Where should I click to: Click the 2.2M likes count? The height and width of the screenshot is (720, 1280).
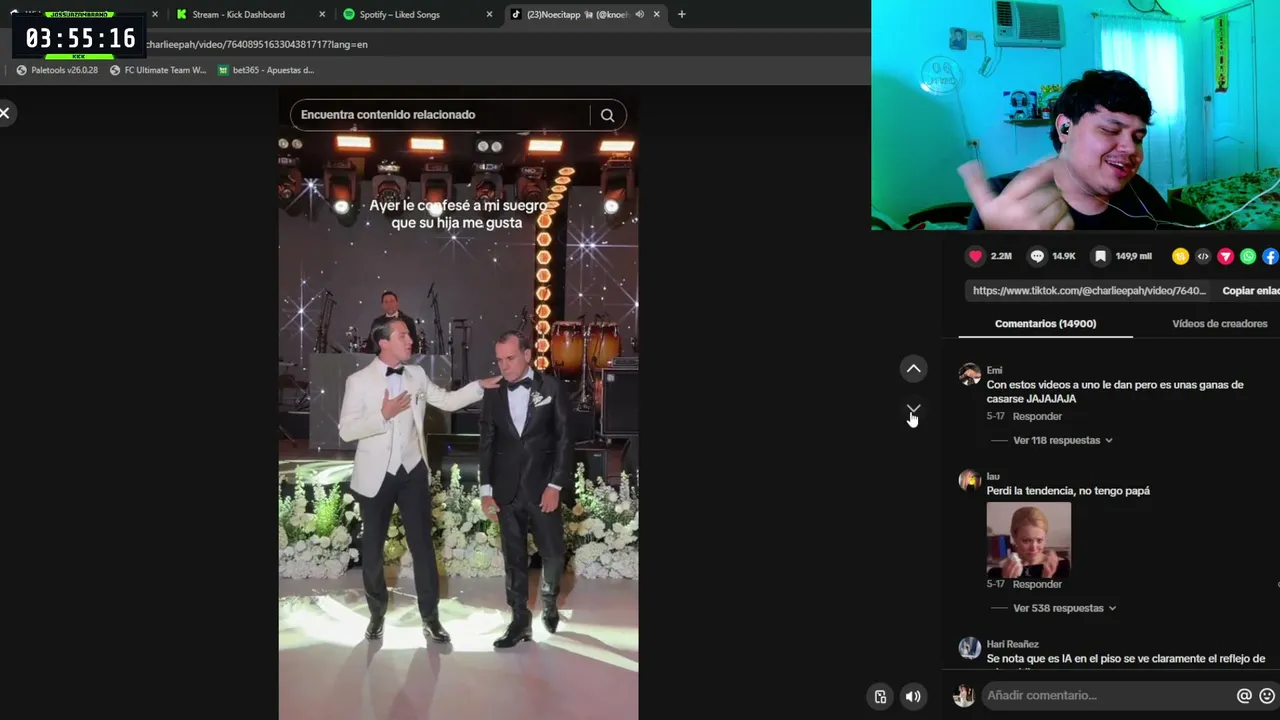(x=1001, y=256)
